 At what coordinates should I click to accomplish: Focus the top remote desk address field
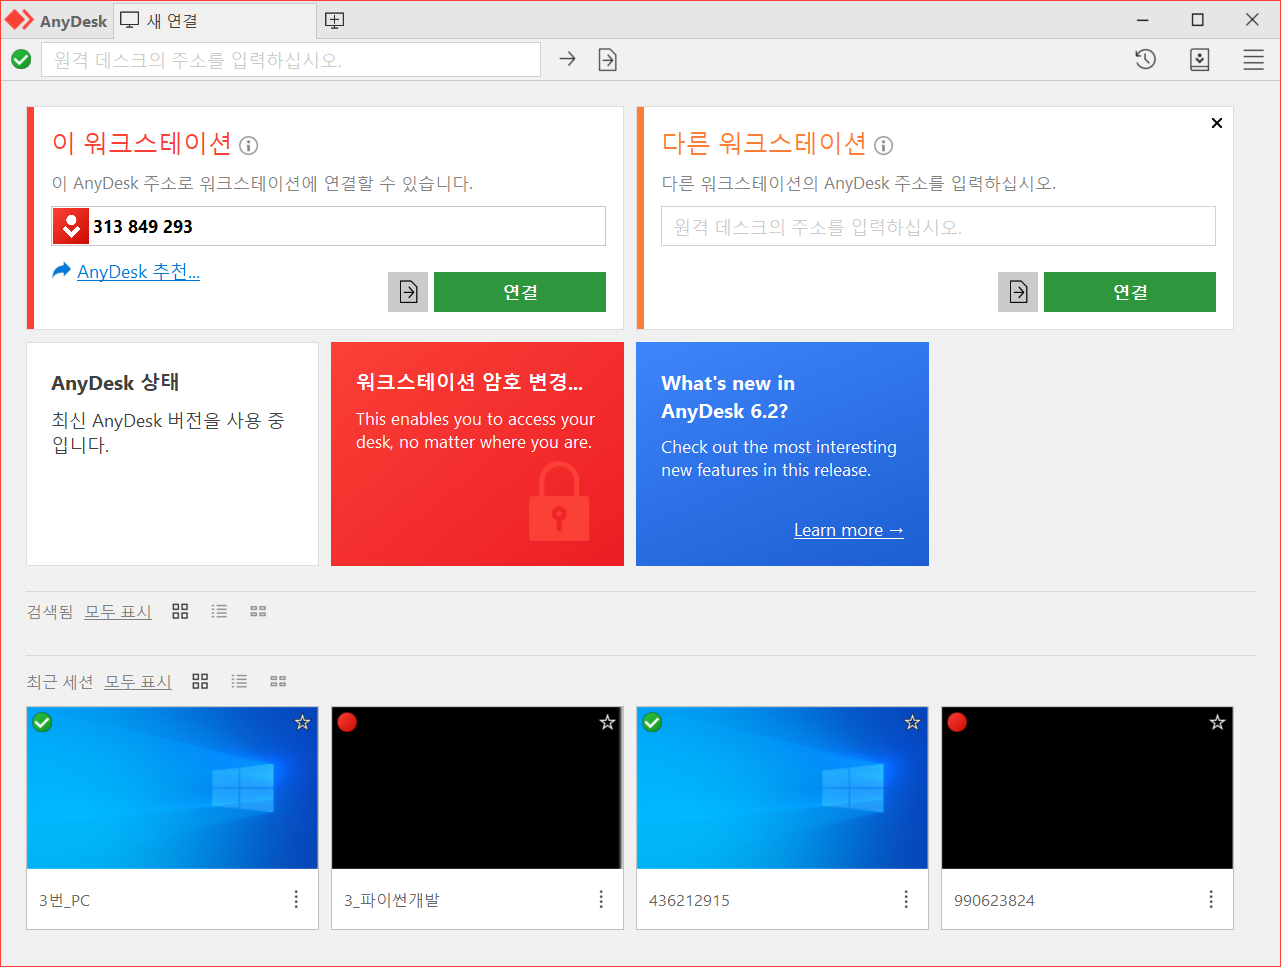pyautogui.click(x=291, y=60)
